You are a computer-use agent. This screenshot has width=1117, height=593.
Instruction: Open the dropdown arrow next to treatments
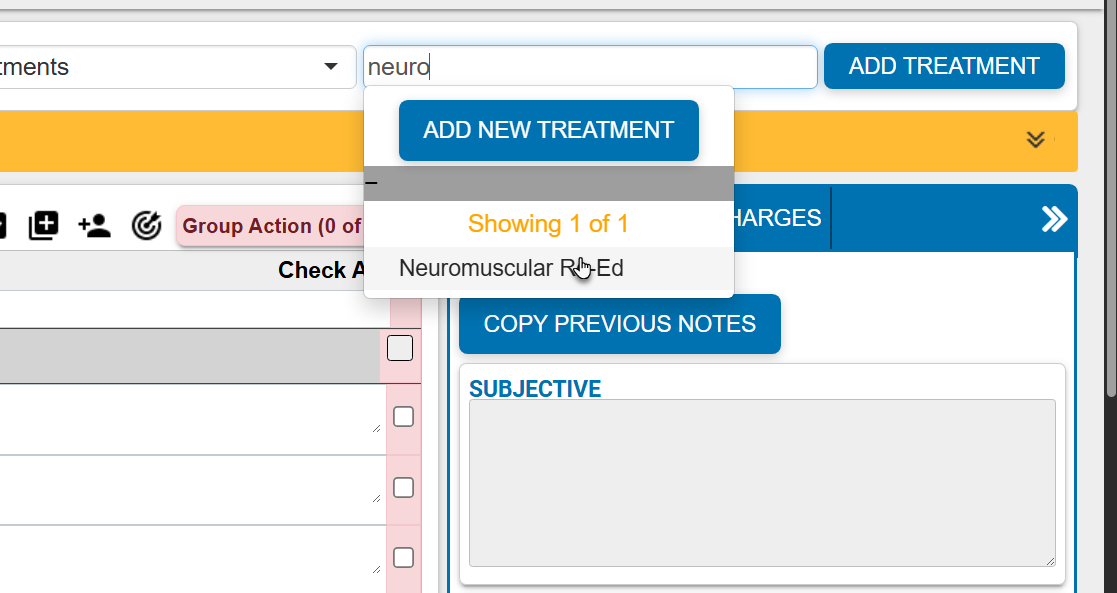(331, 66)
